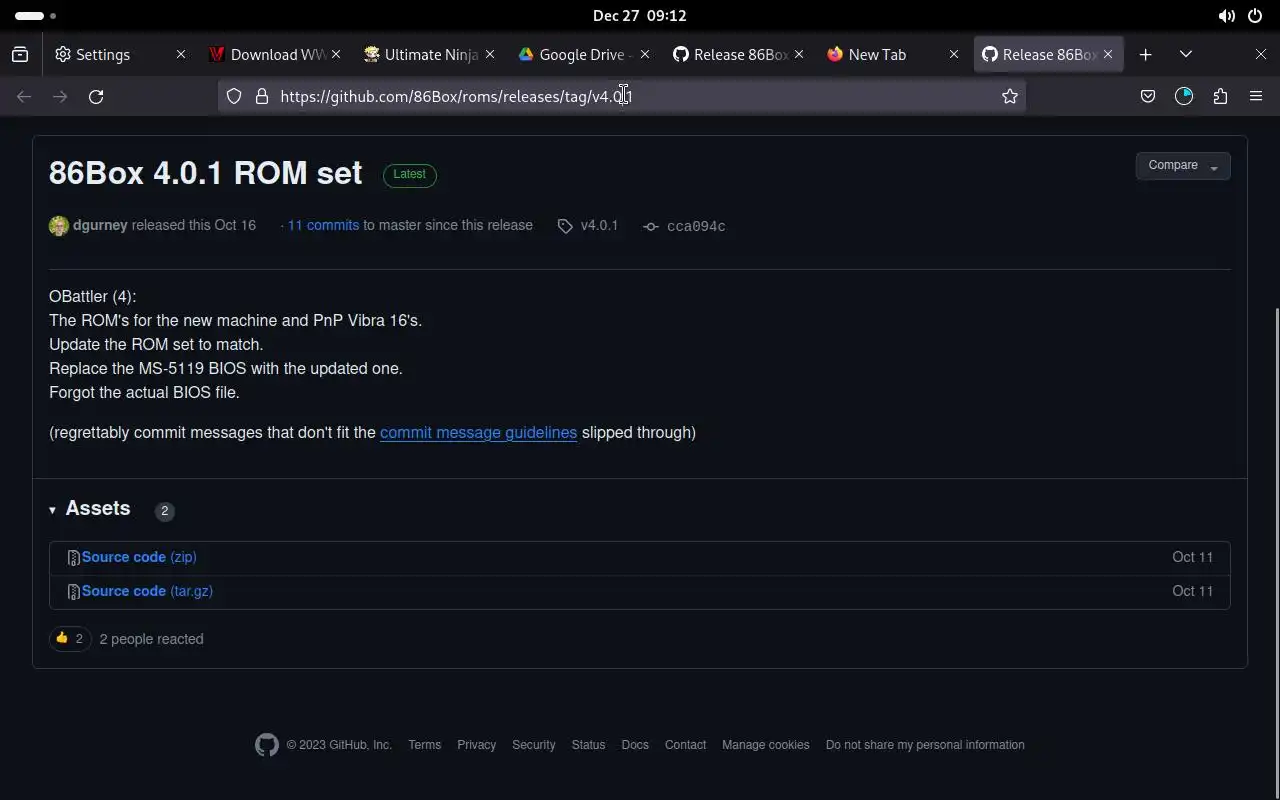Open a new tab with the plus button
This screenshot has height=800, width=1280.
point(1146,54)
